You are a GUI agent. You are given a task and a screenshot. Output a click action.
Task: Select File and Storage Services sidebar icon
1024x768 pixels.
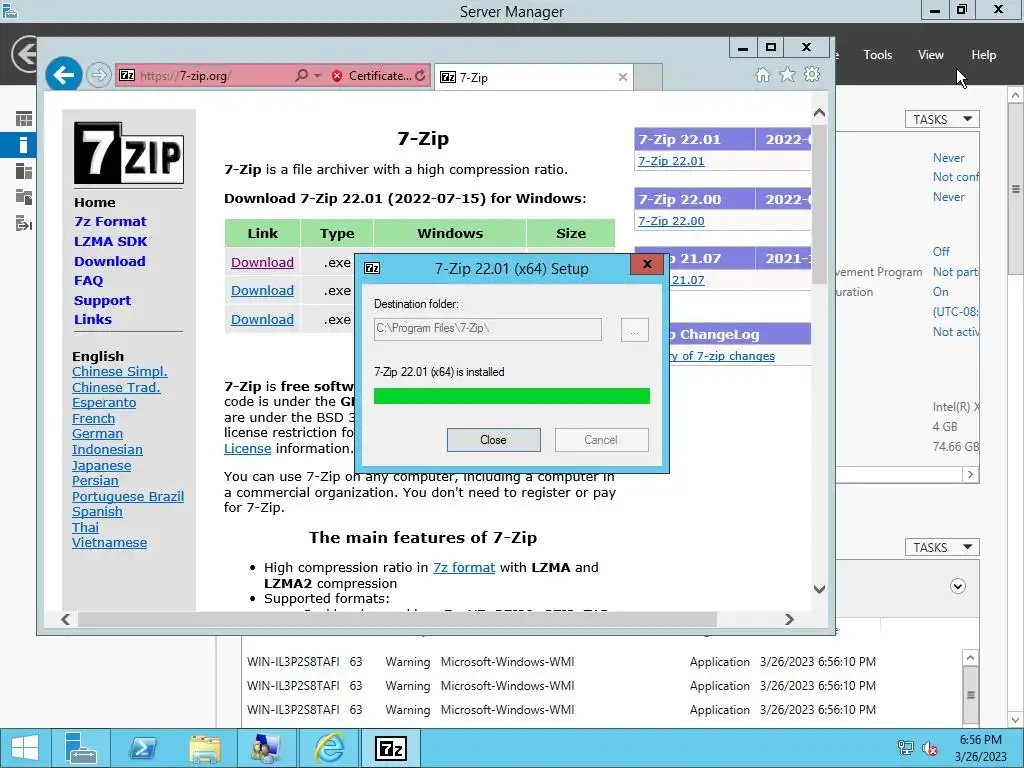[x=24, y=197]
